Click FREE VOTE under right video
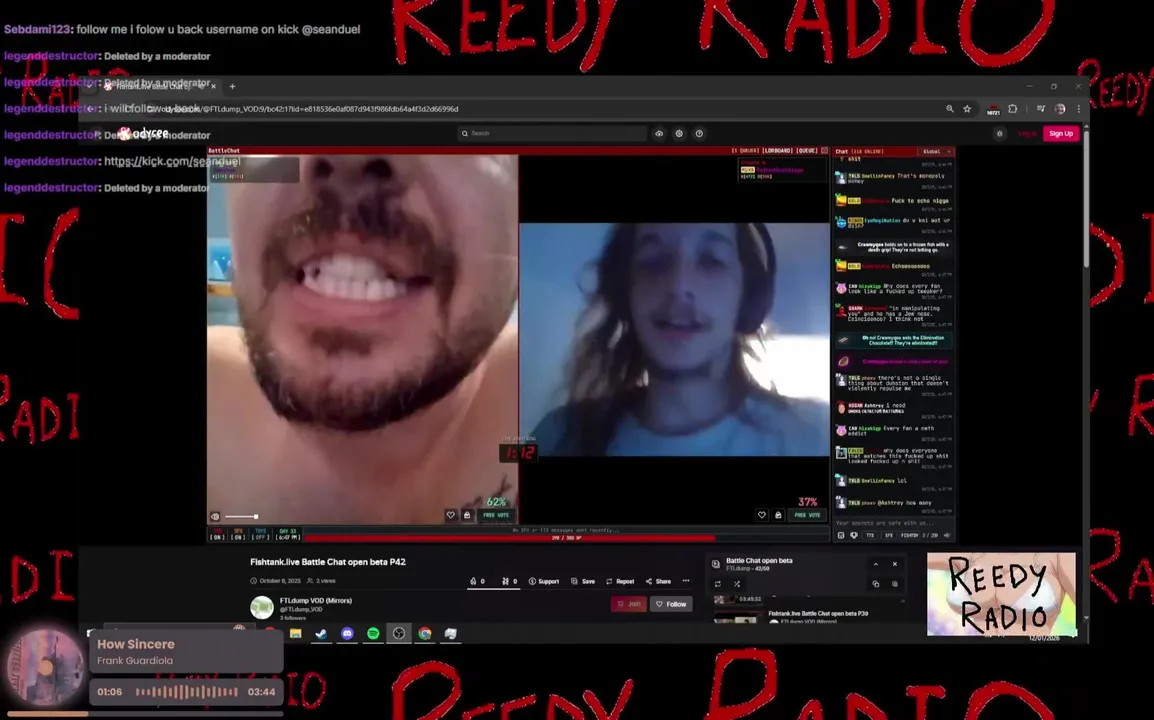This screenshot has height=720, width=1154. tap(807, 515)
